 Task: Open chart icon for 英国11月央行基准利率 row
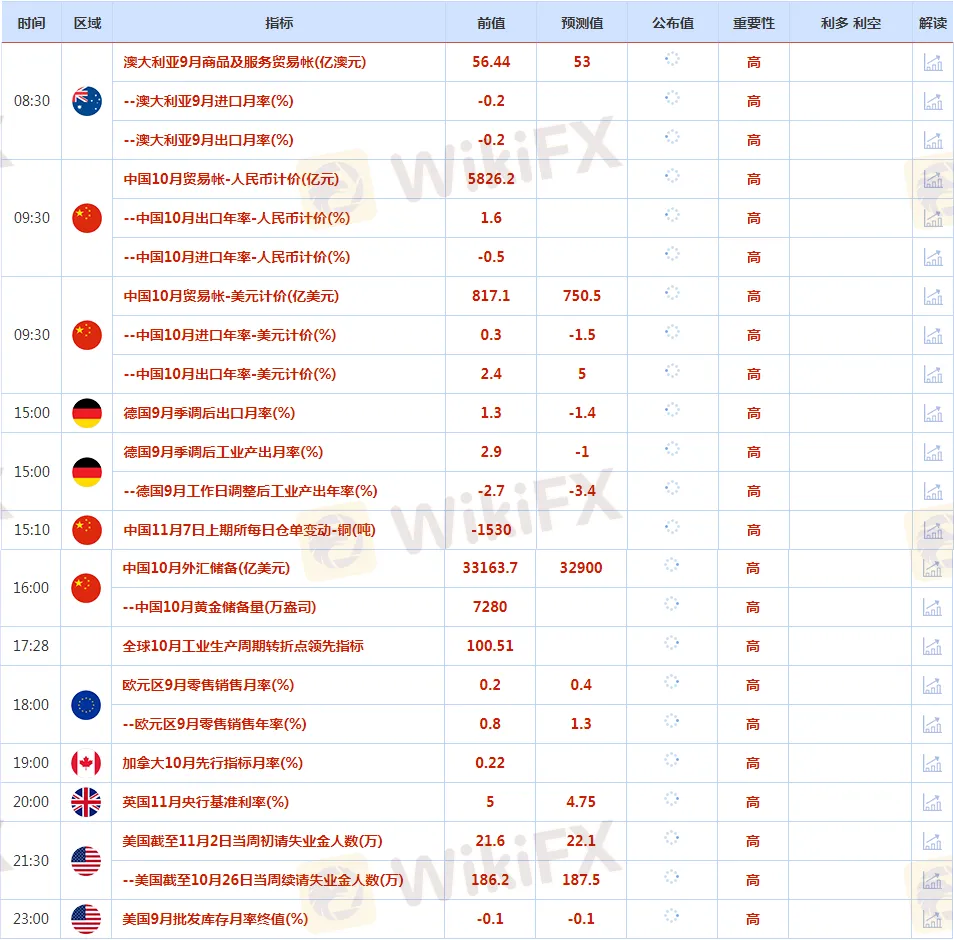pos(932,802)
